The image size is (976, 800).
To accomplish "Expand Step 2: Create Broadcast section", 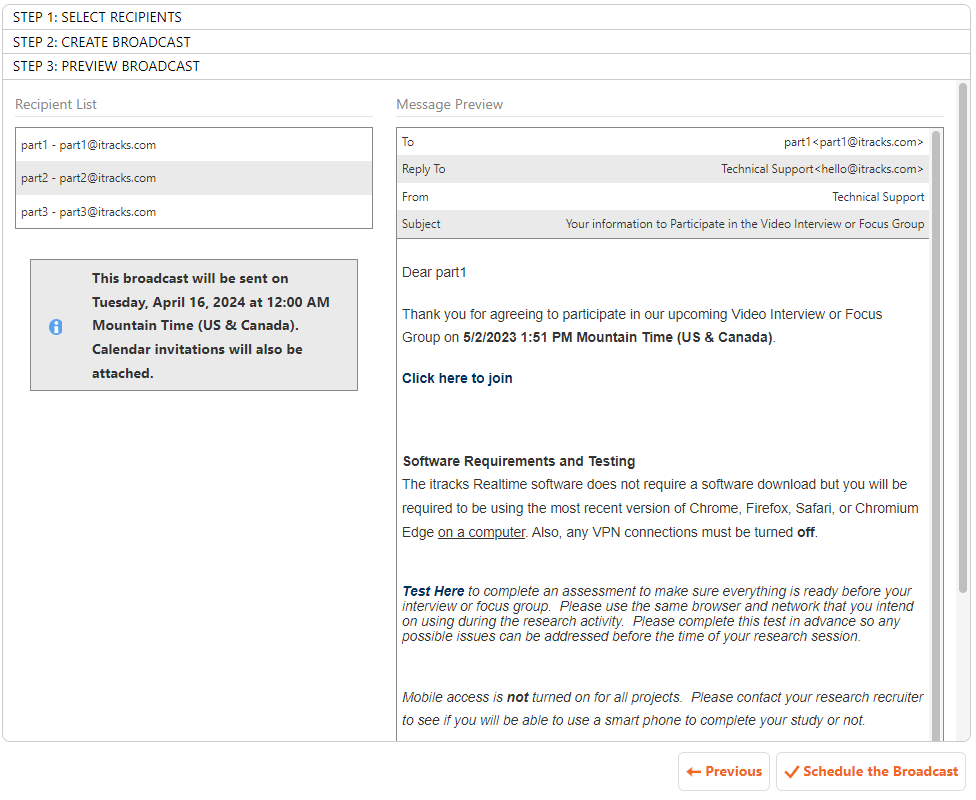I will (486, 42).
